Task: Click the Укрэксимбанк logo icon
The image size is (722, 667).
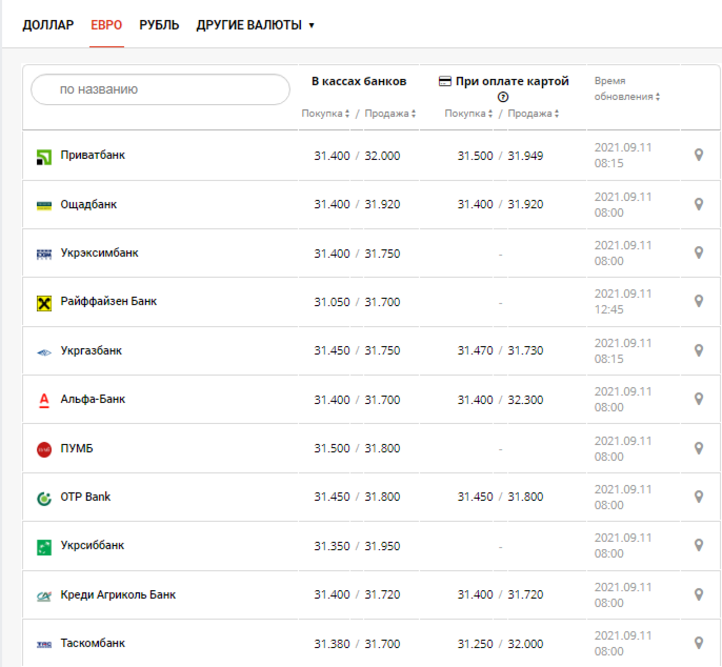Action: [44, 254]
